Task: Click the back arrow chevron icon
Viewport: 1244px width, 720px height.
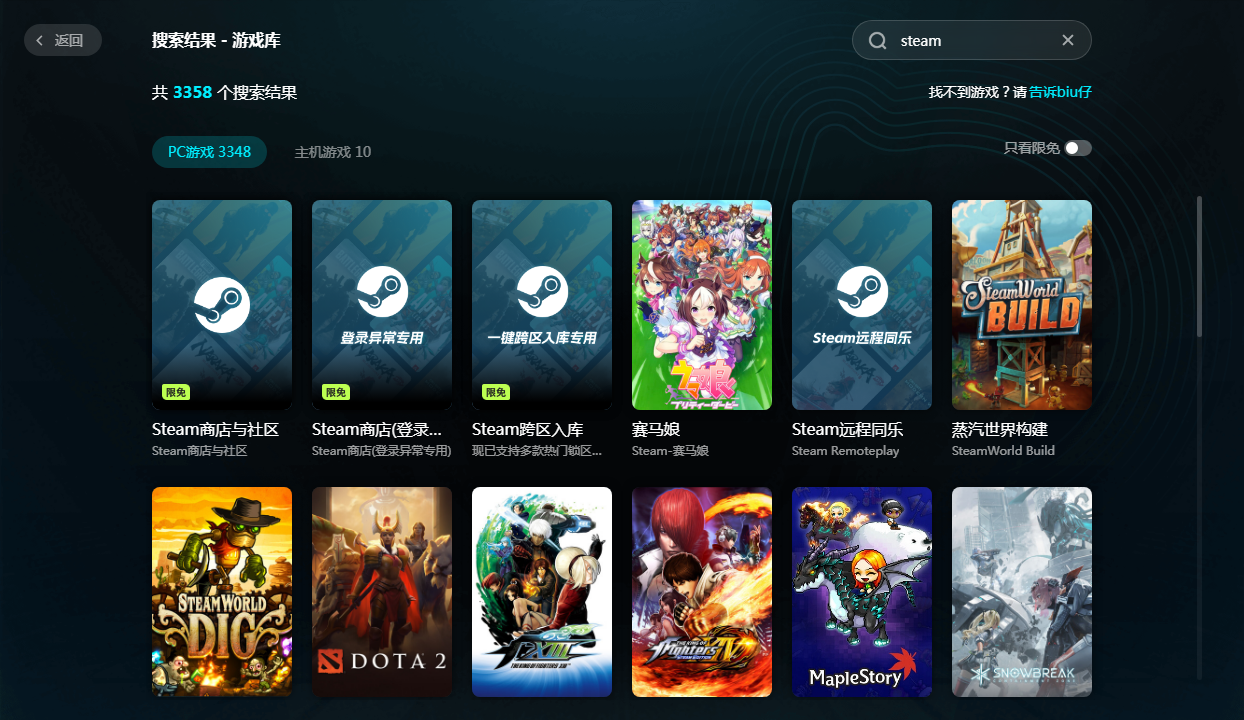Action: pos(40,41)
